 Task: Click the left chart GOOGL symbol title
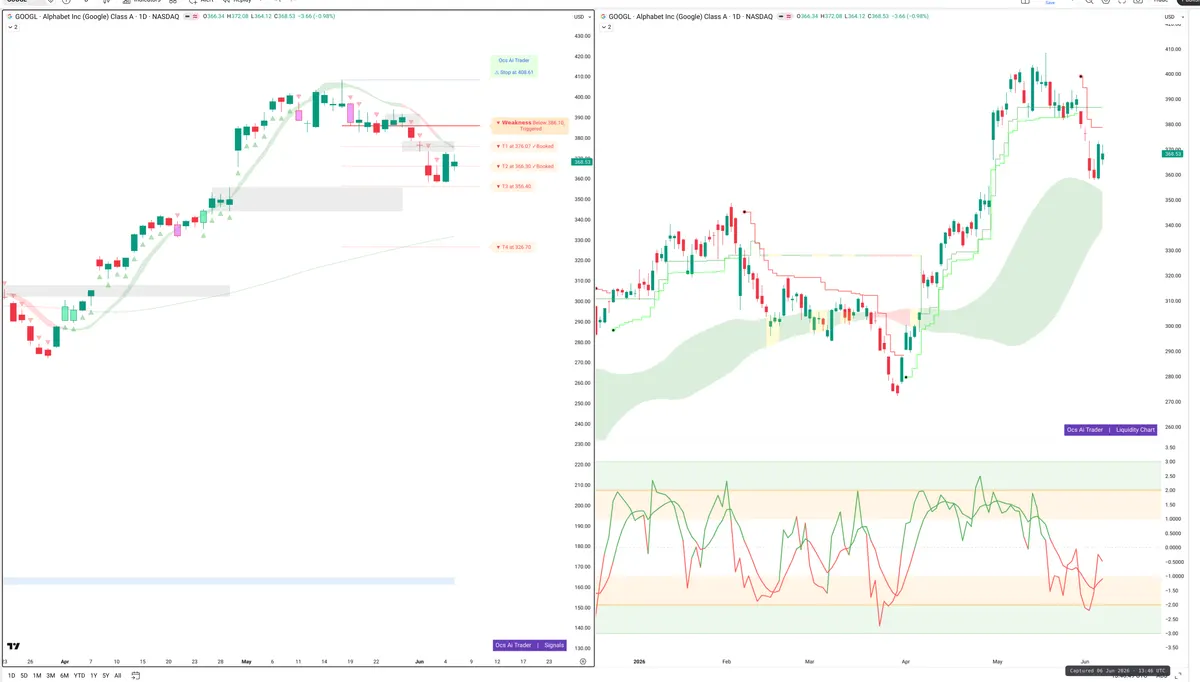pyautogui.click(x=97, y=17)
